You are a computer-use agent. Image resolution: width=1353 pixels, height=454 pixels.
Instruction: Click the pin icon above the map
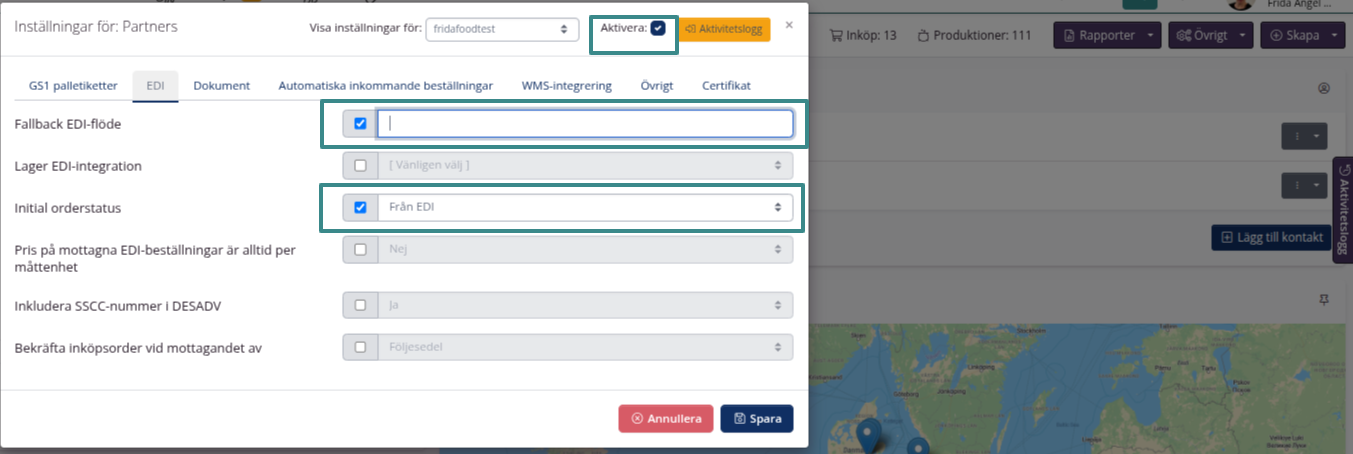click(x=1324, y=299)
